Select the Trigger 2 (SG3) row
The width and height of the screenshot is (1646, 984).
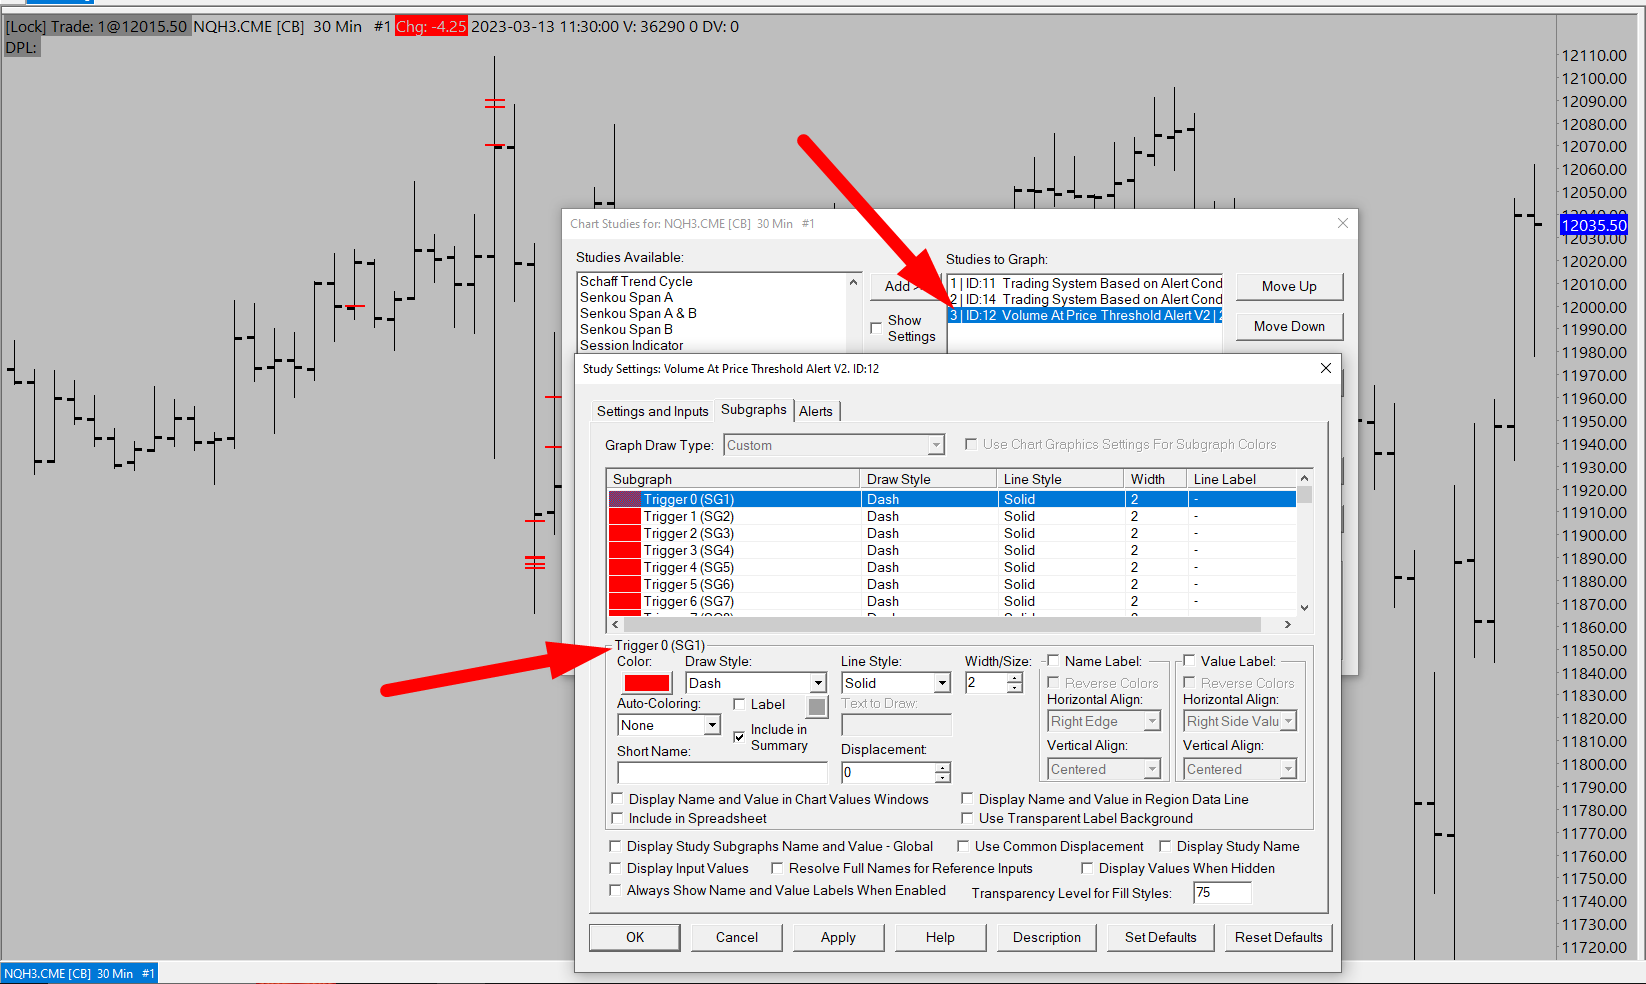coord(952,534)
